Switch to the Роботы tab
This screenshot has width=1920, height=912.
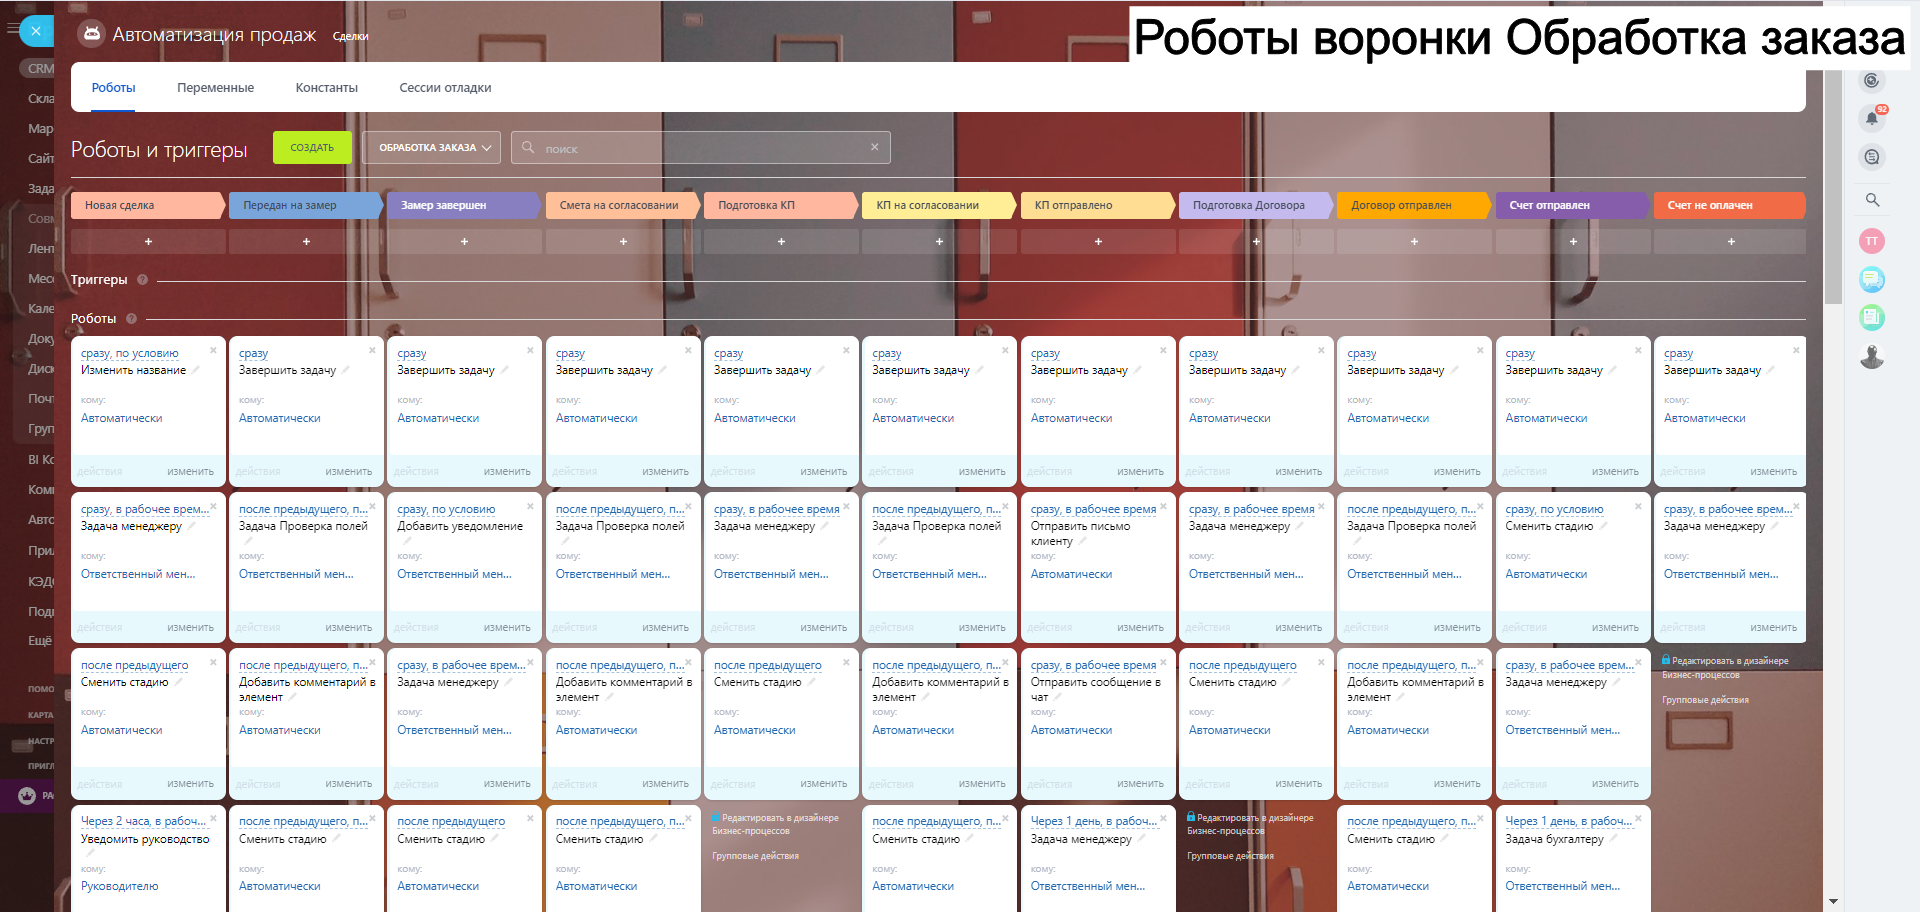click(114, 88)
